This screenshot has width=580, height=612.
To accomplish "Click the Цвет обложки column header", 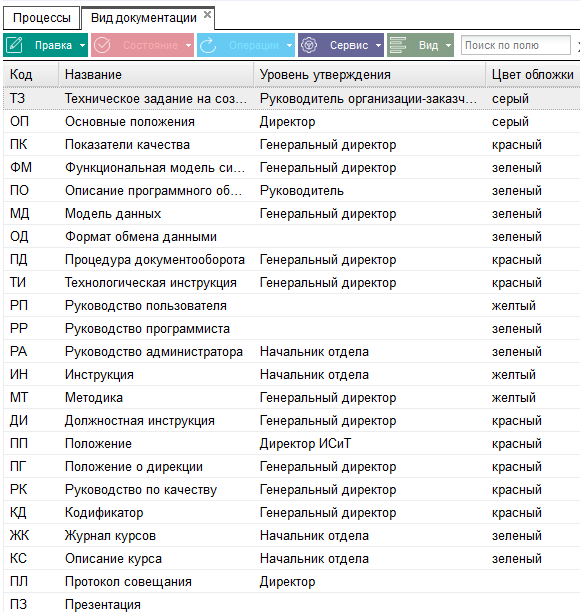I will coord(533,75).
